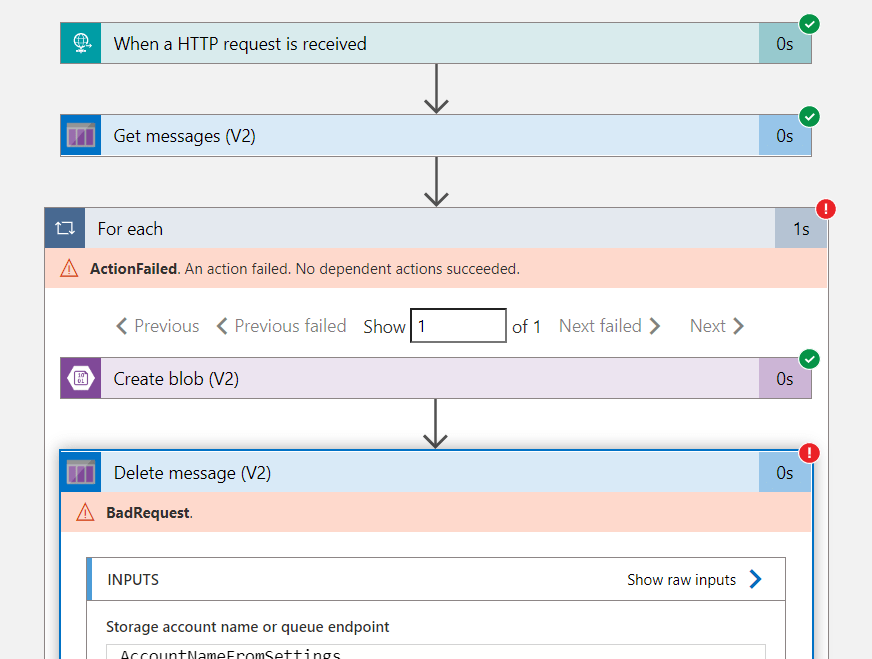Expand the When a HTTP request is received step
Screen dimensions: 872x659
430,43
